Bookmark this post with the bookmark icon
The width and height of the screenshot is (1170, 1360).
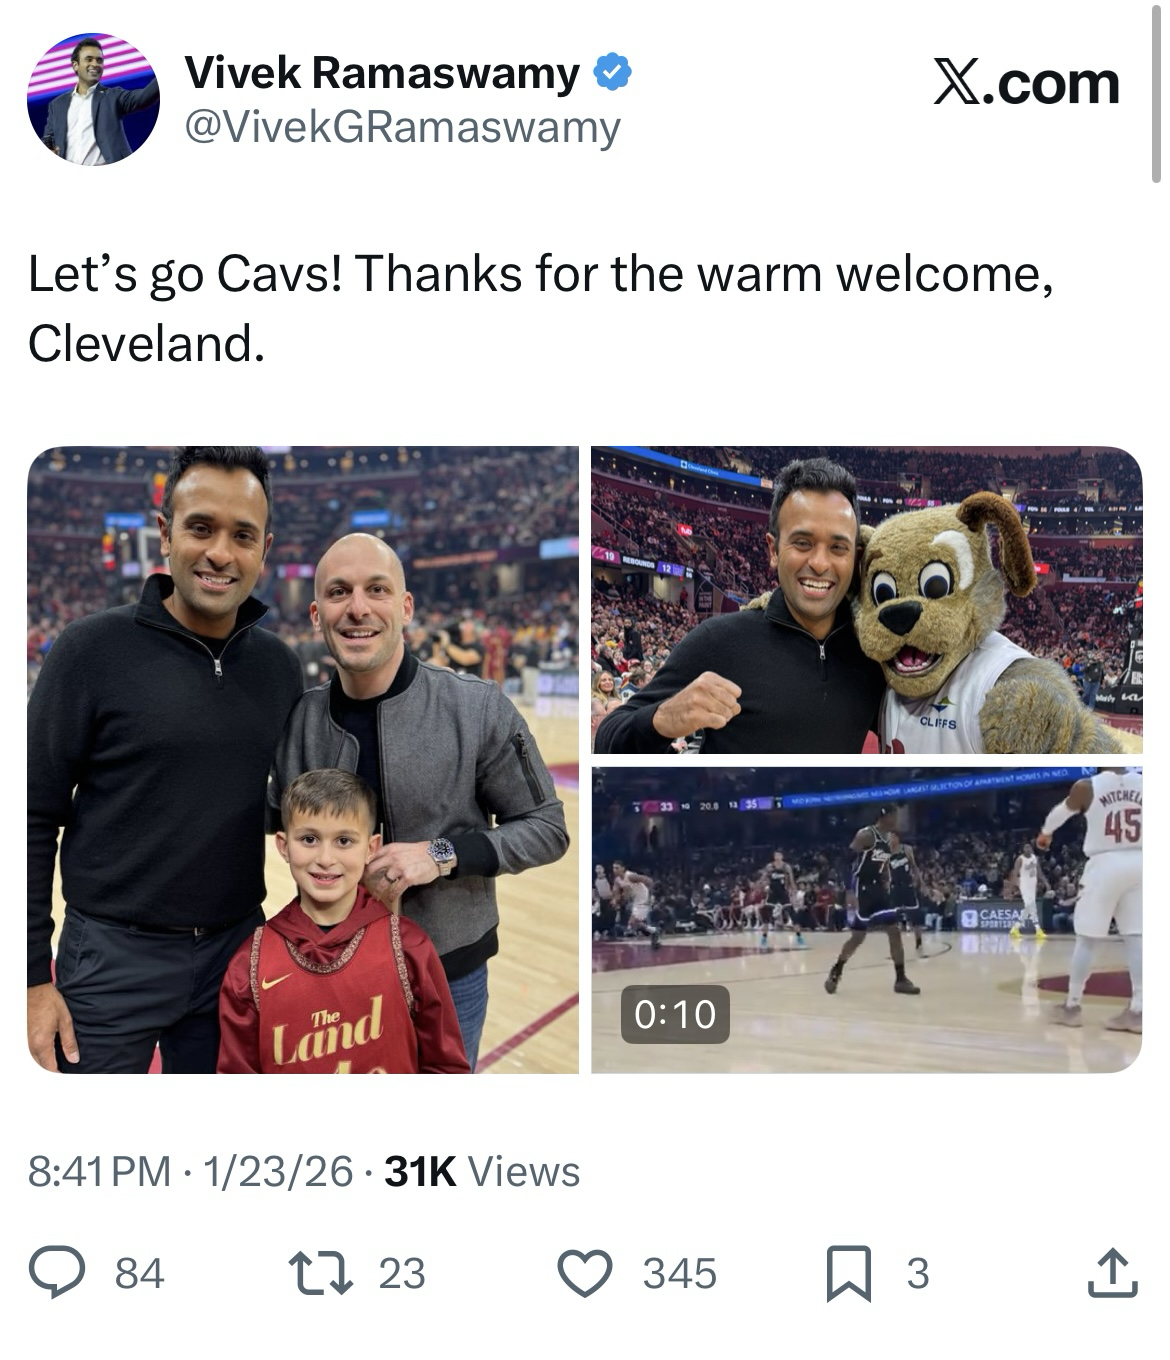pyautogui.click(x=848, y=1273)
